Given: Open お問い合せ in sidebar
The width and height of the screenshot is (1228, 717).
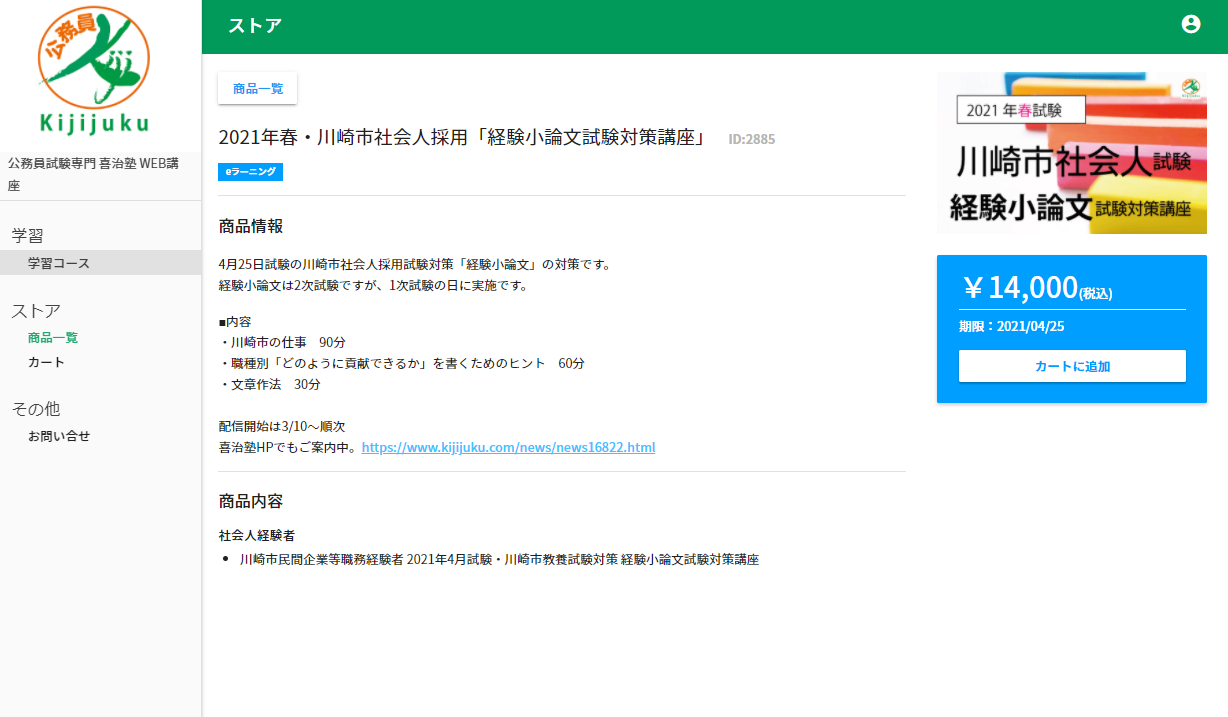Looking at the screenshot, I should (59, 436).
